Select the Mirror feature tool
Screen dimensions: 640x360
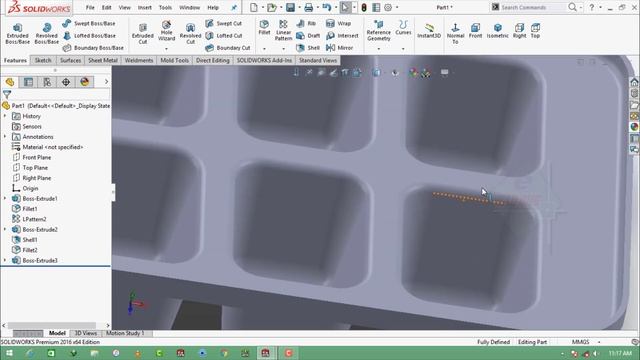coord(340,48)
